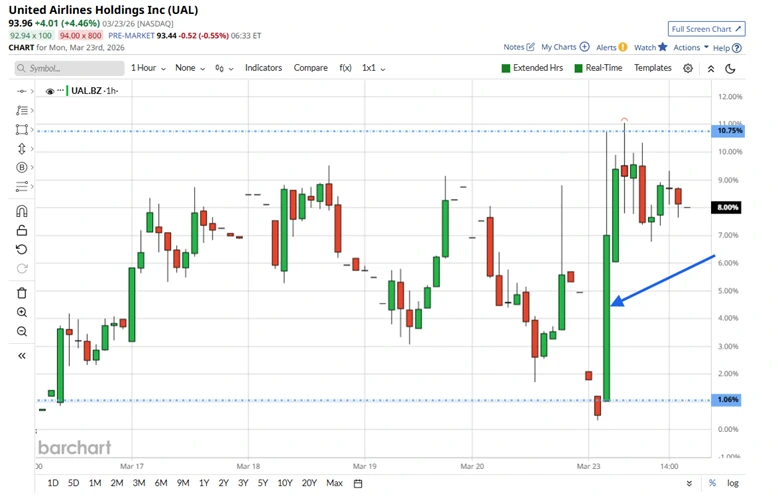Open the f(x) expressions menu
The height and width of the screenshot is (498, 780).
(x=345, y=68)
